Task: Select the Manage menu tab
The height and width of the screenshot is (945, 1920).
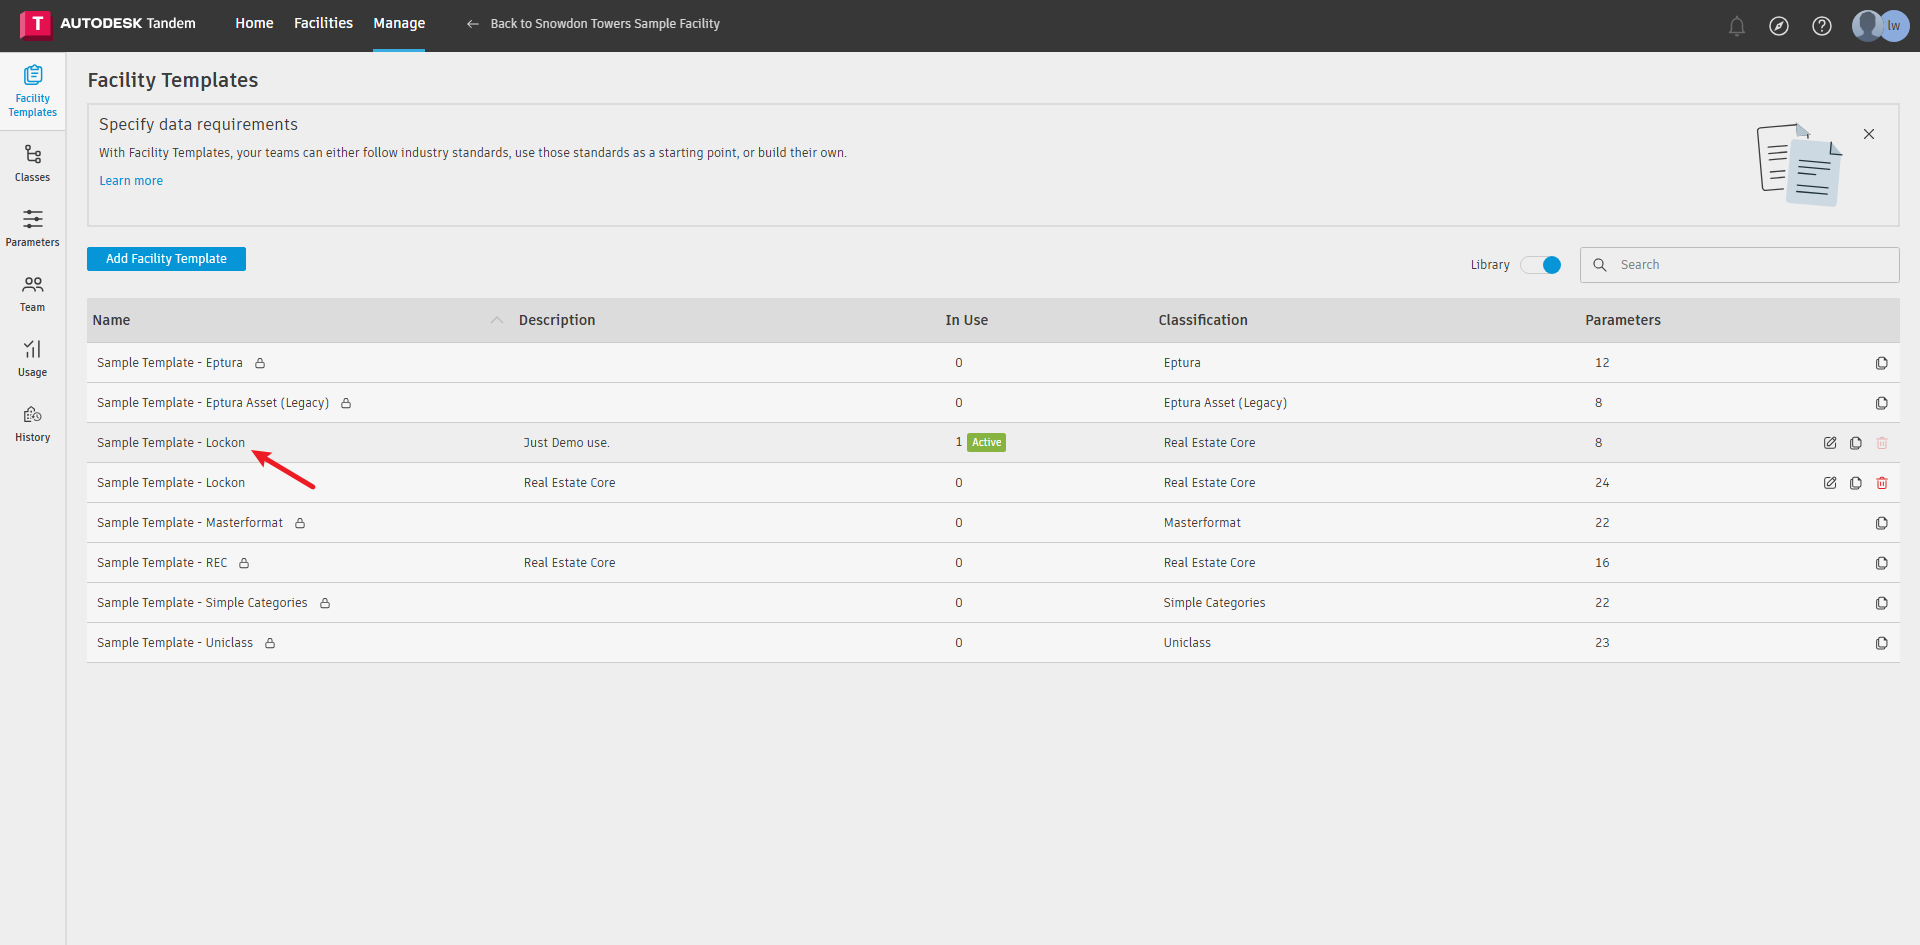Action: [x=399, y=23]
